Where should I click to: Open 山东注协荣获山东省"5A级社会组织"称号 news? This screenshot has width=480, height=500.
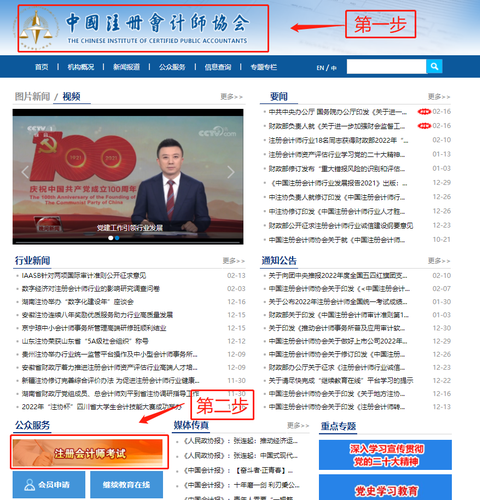click(85, 341)
